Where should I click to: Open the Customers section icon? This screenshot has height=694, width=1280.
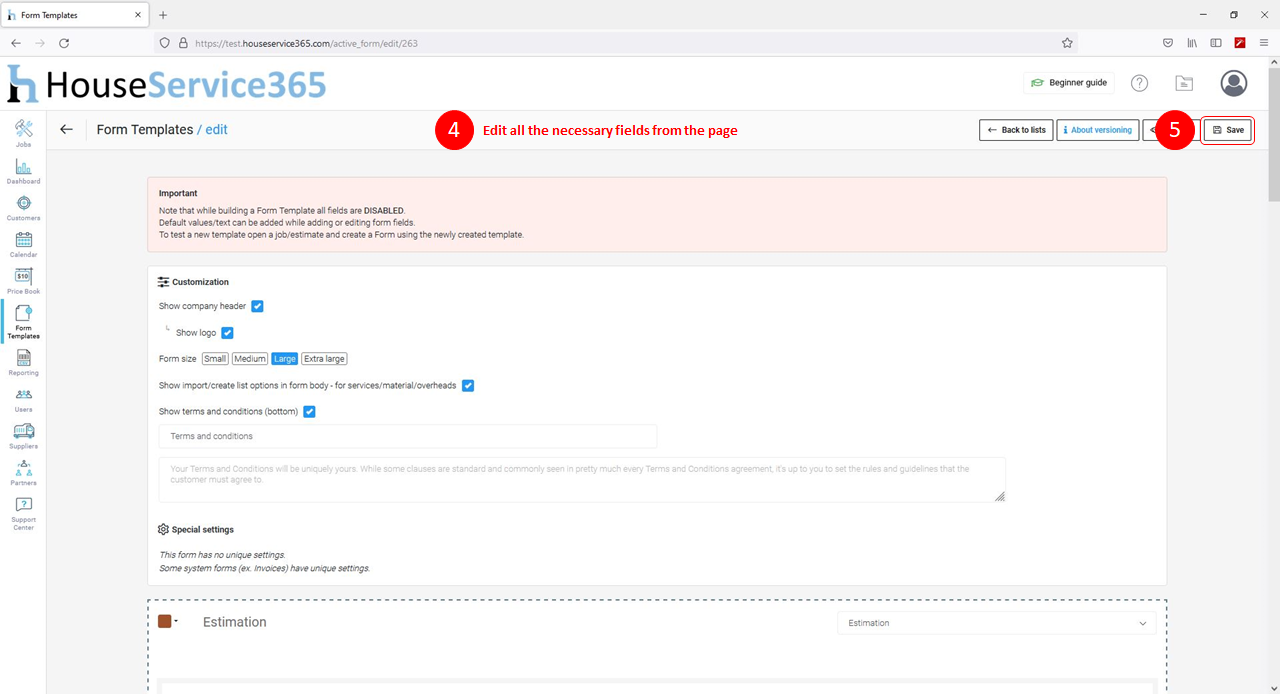pyautogui.click(x=24, y=203)
